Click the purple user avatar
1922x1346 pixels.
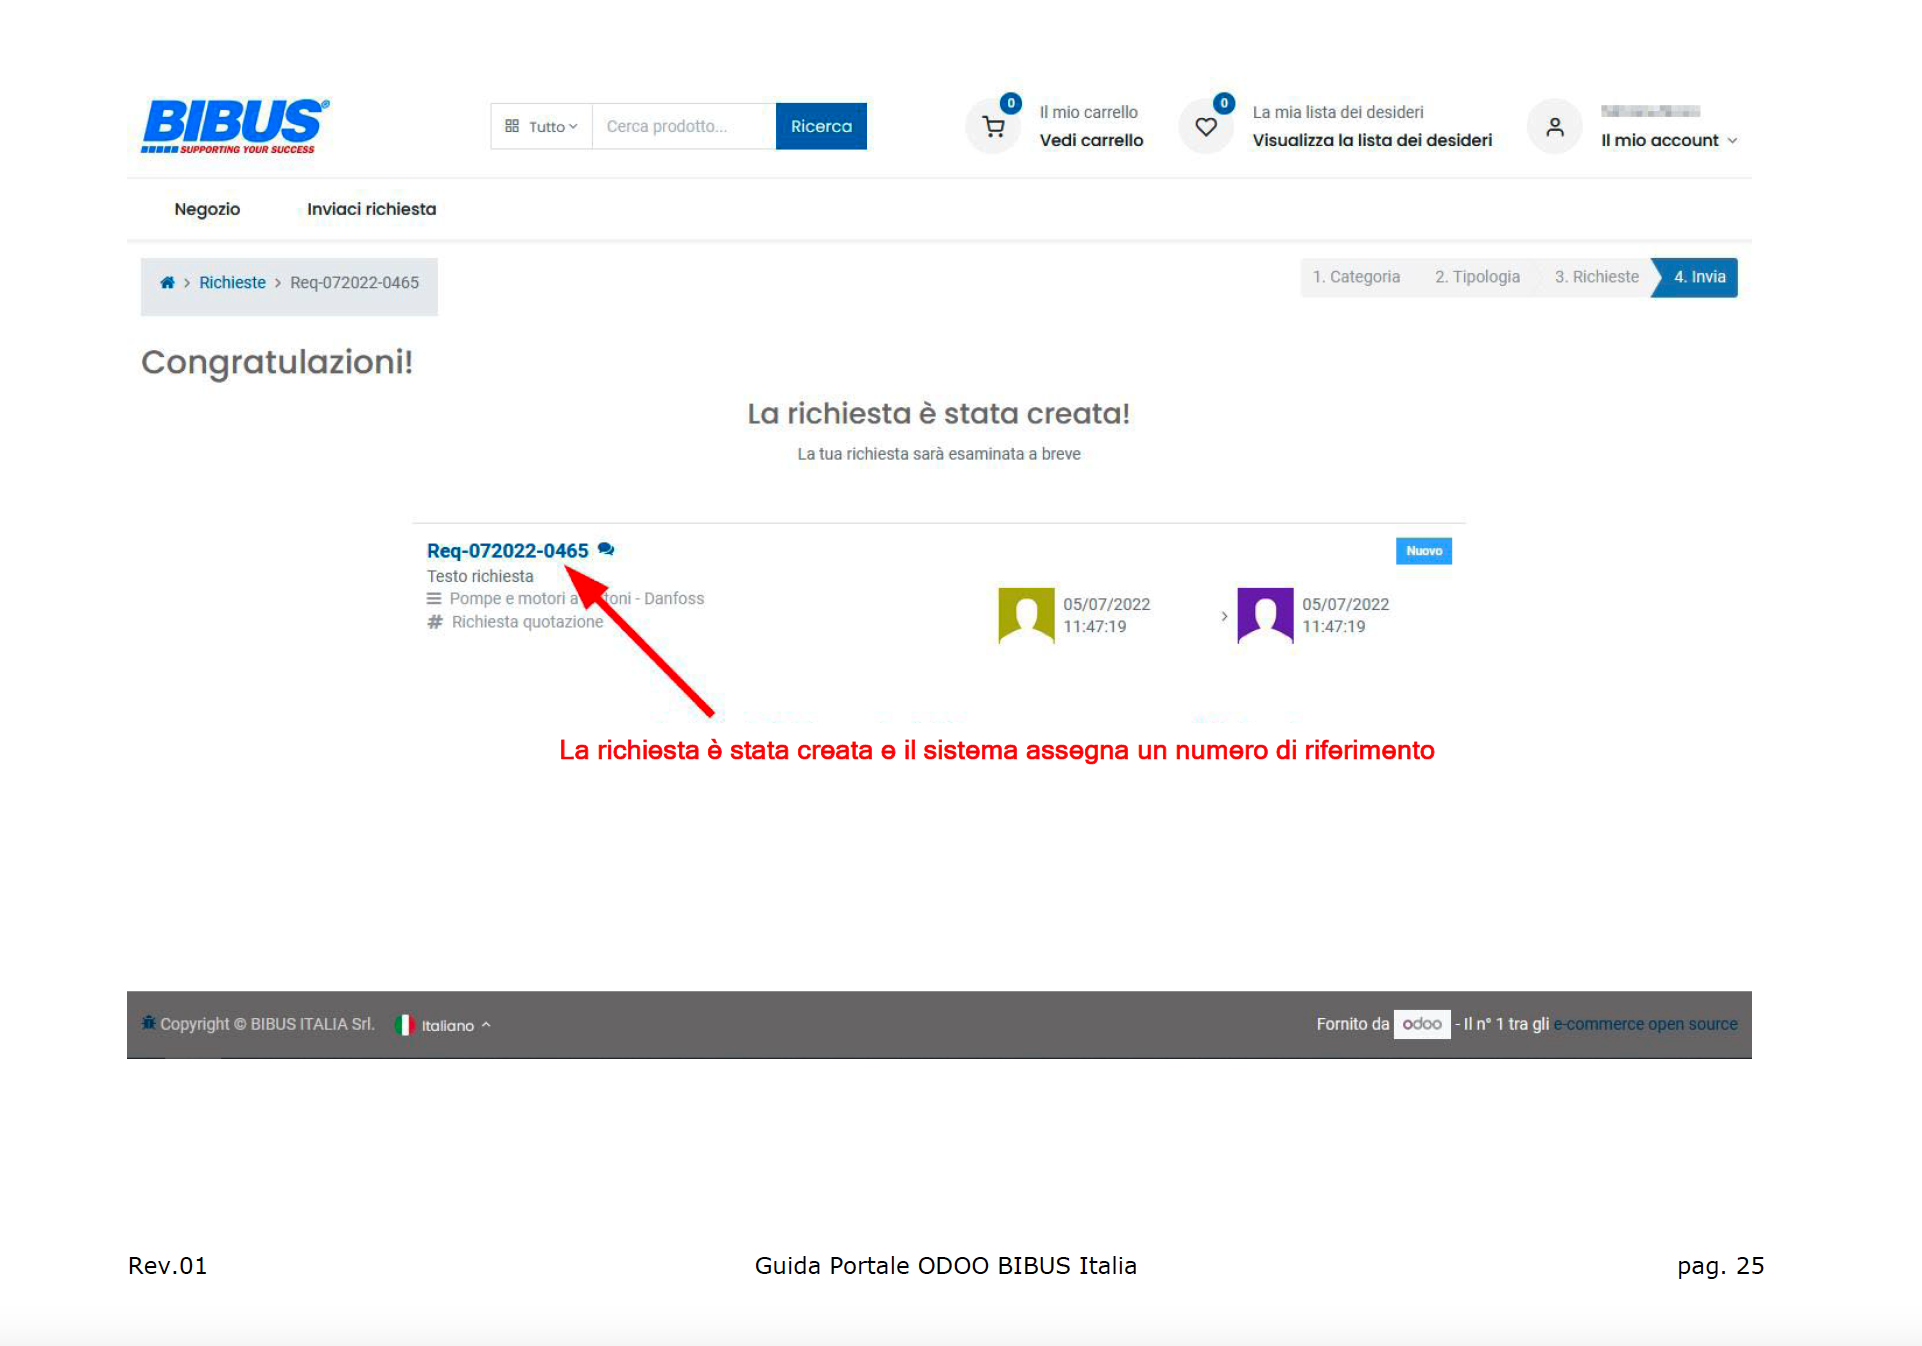pos(1265,615)
